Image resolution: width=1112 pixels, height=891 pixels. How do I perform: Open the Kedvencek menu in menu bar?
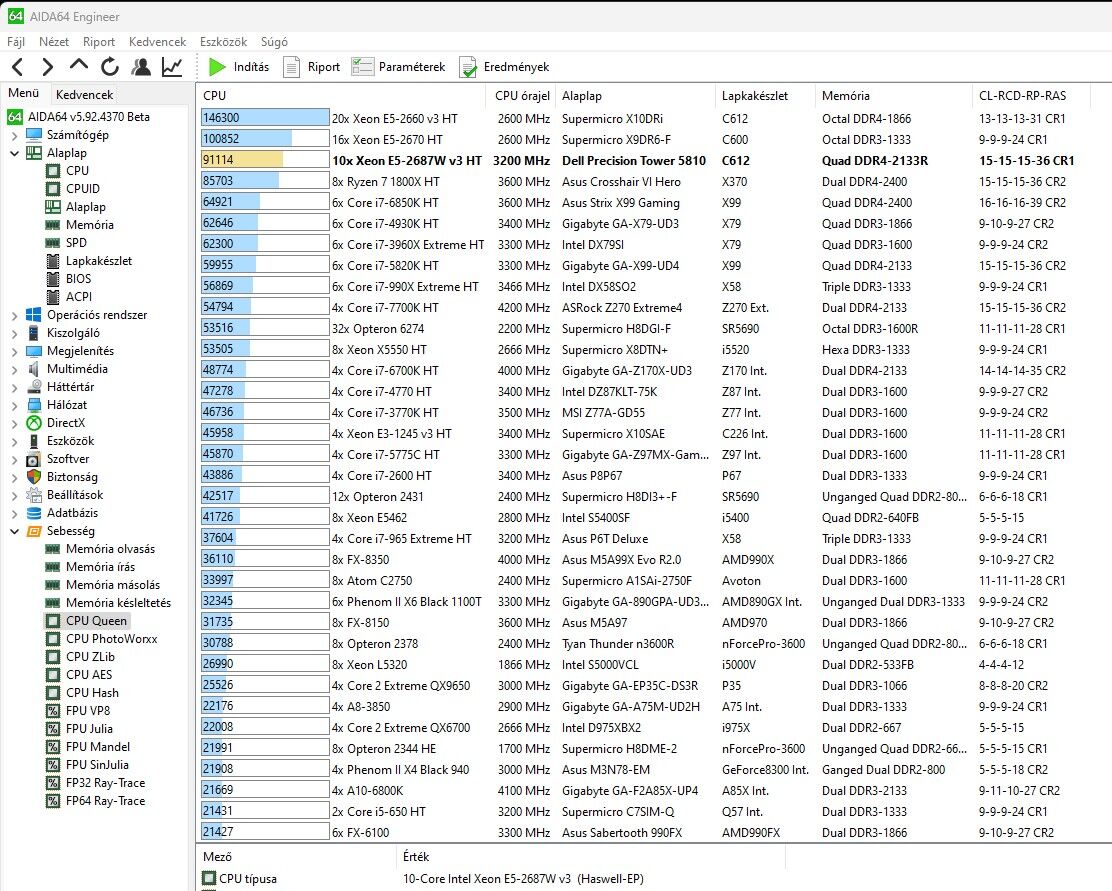coord(157,42)
